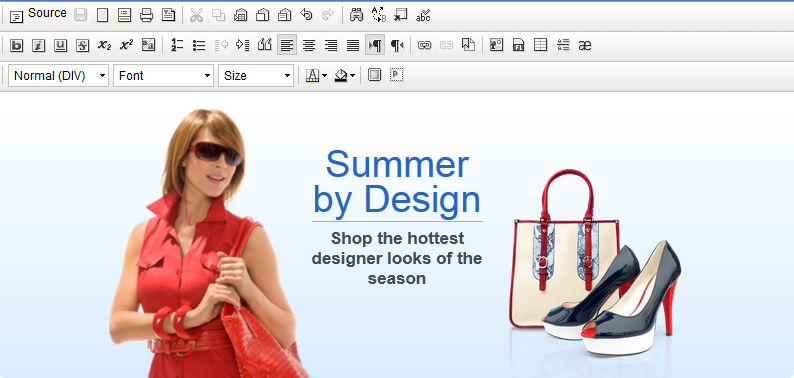Screen dimensions: 794x378
Task: Open the Size dropdown
Action: click(x=256, y=75)
